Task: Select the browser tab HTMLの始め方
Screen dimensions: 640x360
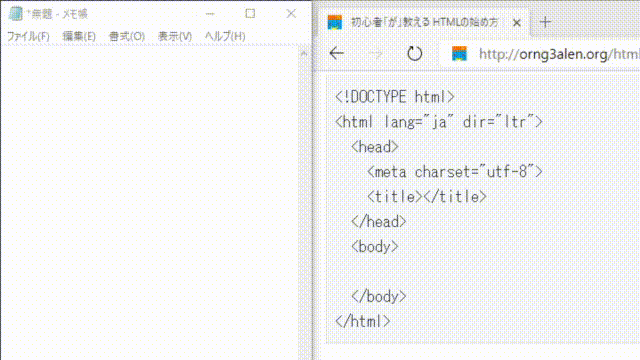Action: click(424, 22)
